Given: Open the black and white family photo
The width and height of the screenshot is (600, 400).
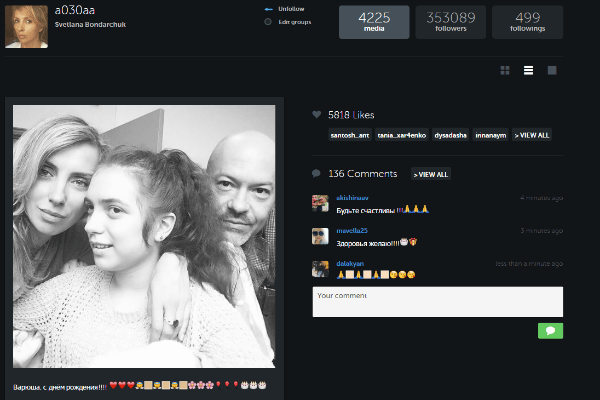Looking at the screenshot, I should (144, 237).
